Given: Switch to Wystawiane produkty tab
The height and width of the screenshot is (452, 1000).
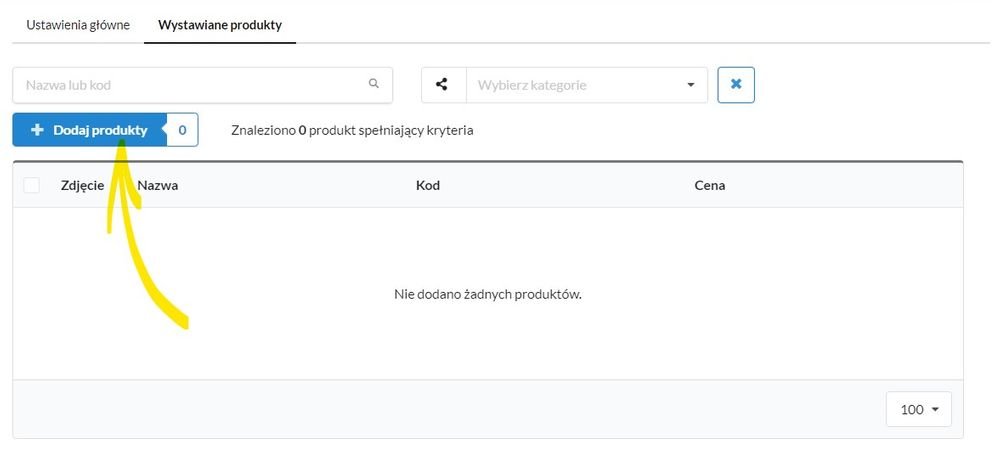Looking at the screenshot, I should 220,26.
